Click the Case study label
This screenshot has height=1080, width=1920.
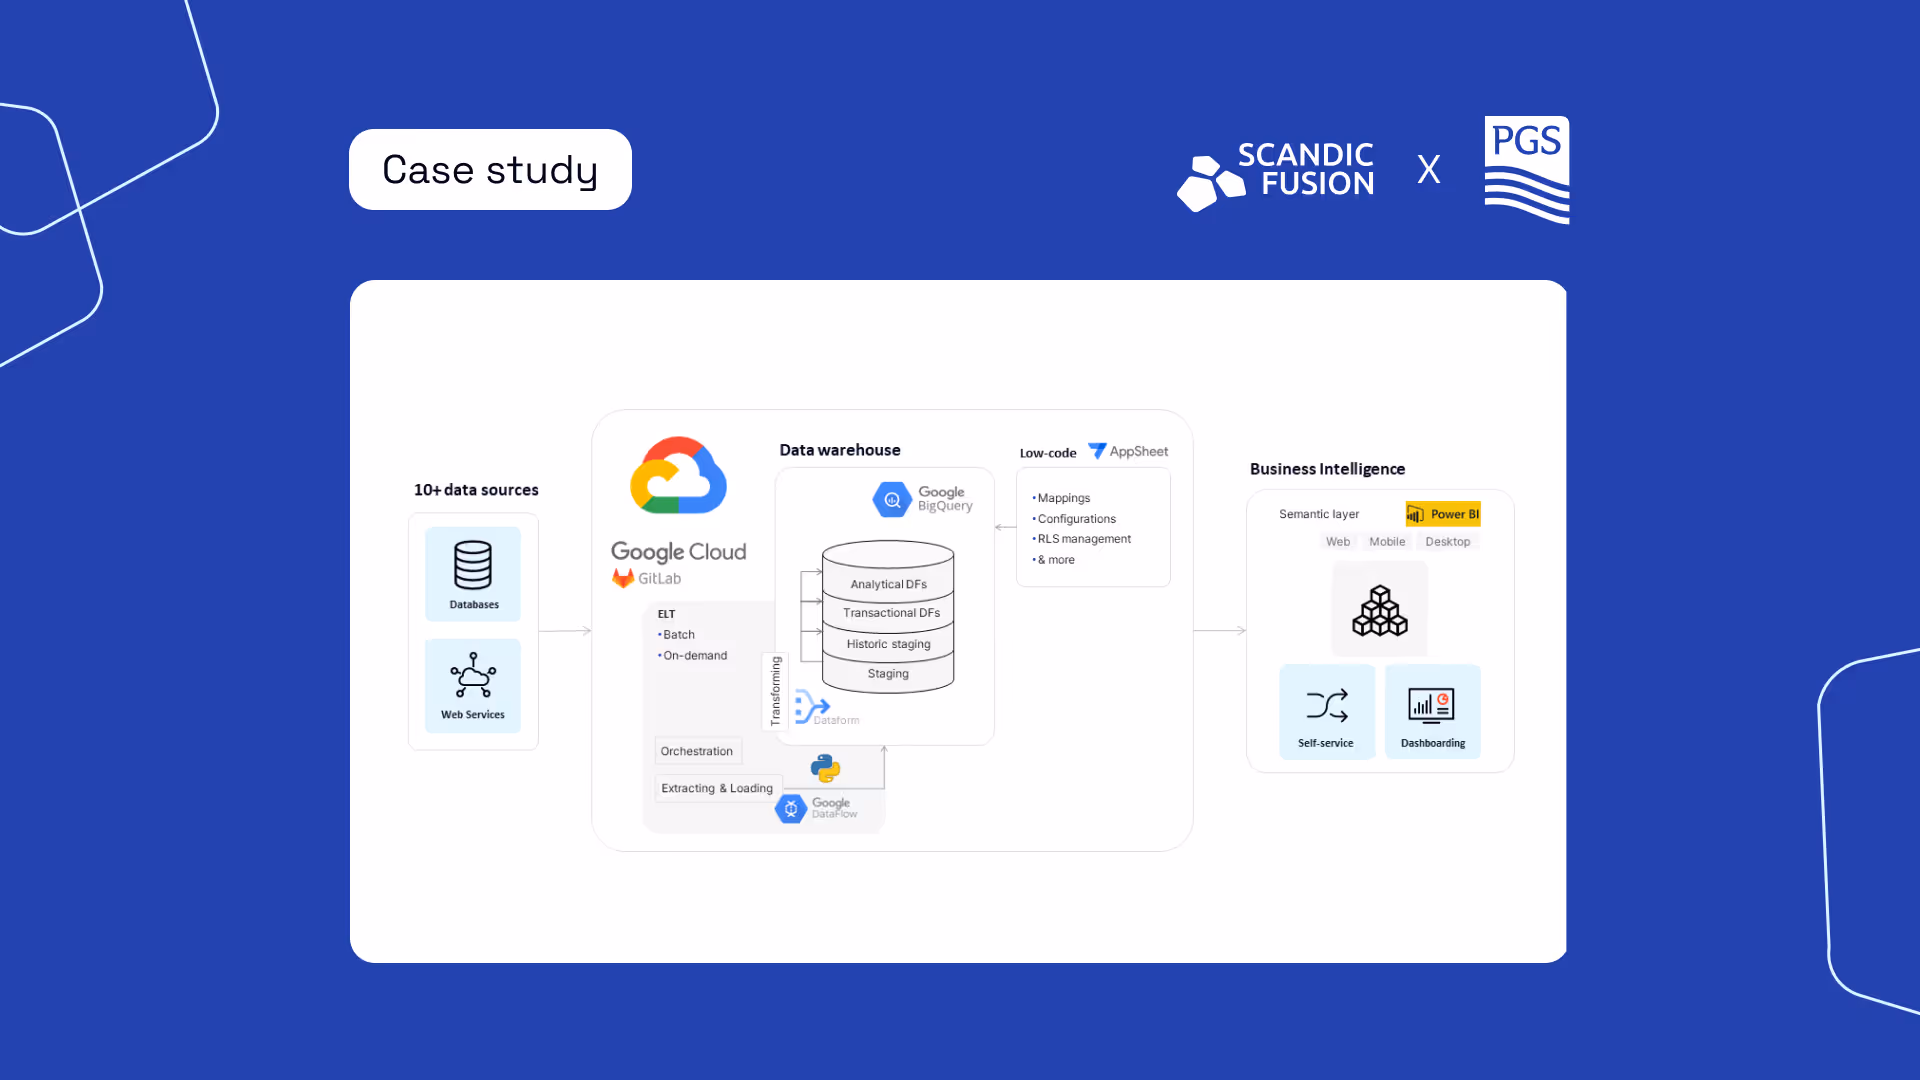[x=490, y=170]
